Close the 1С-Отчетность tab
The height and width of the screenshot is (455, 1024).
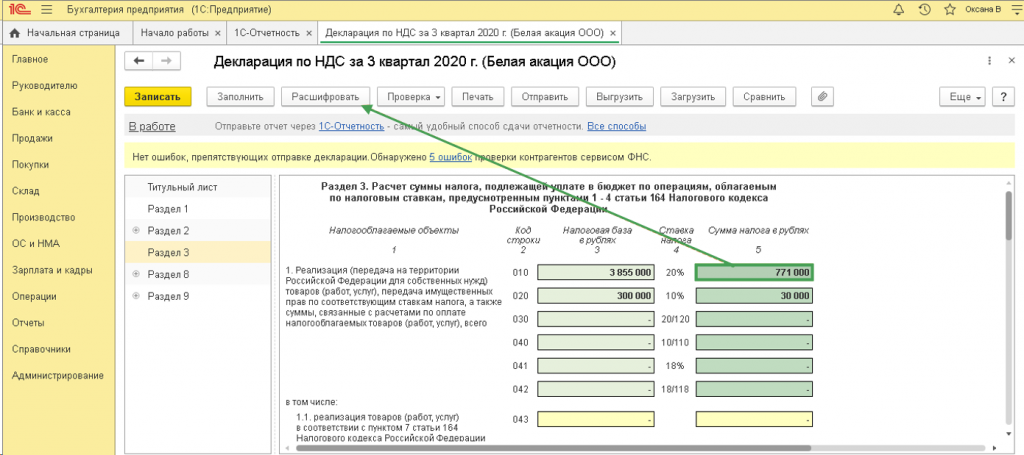click(x=309, y=33)
